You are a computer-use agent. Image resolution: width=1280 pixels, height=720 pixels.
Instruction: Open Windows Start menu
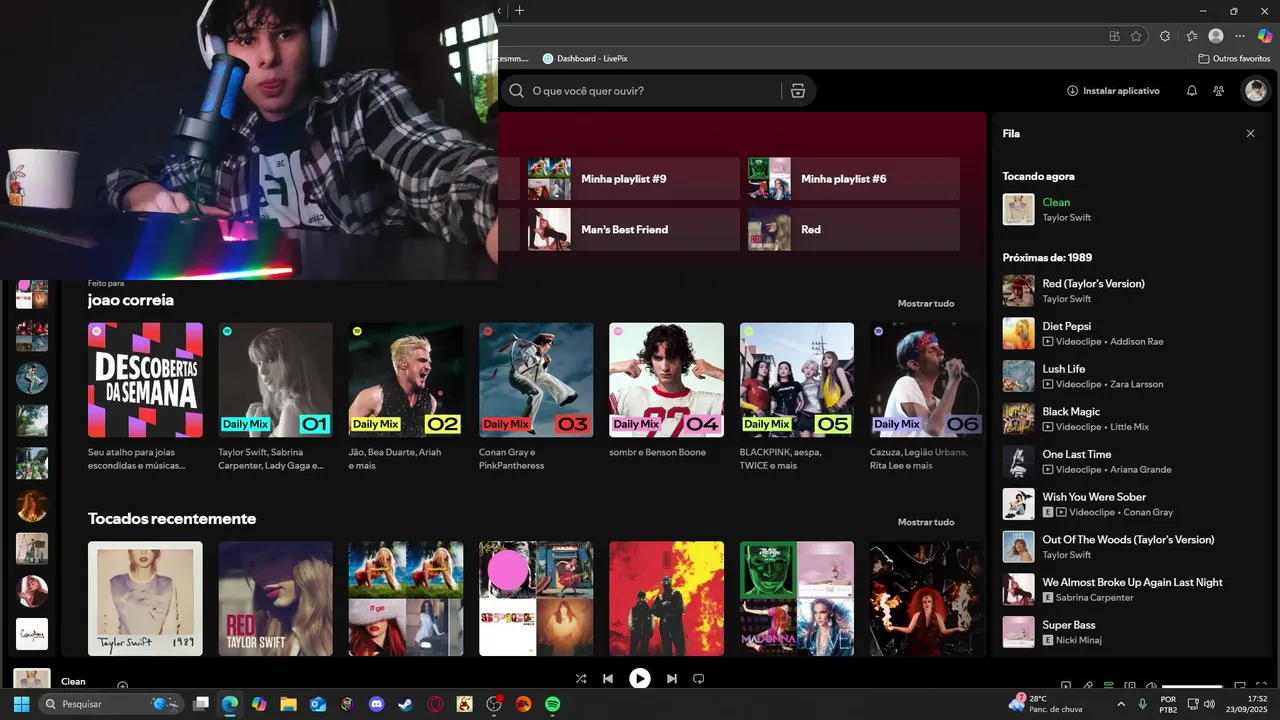click(x=21, y=704)
